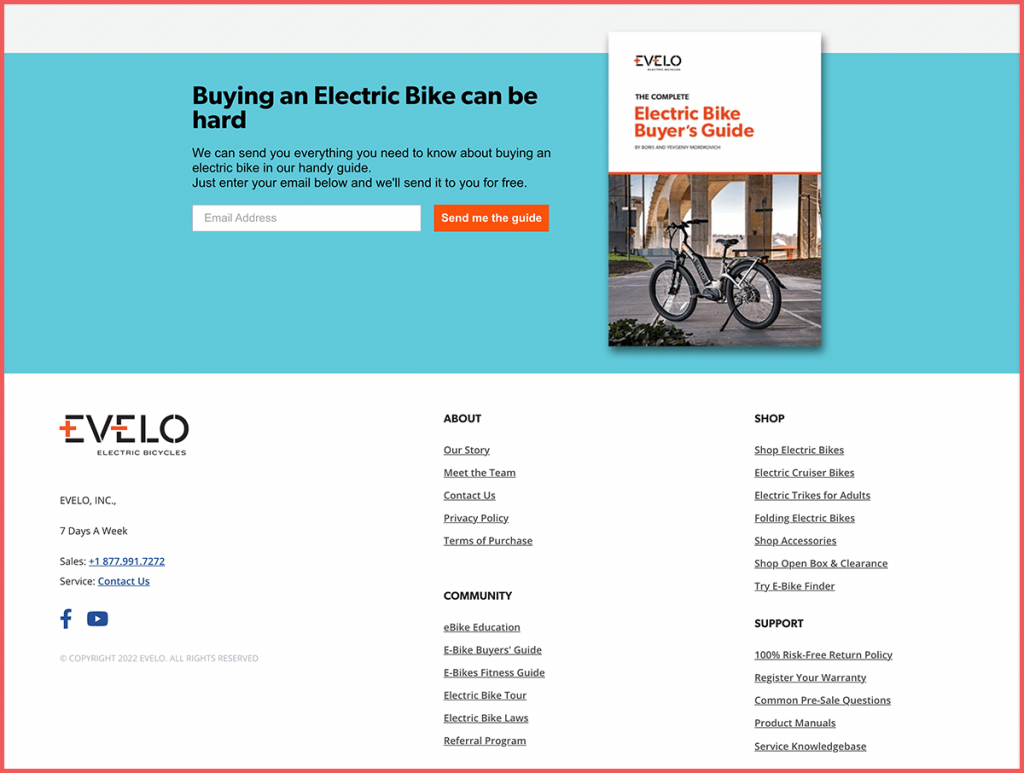1024x773 pixels.
Task: Open Terms of Purchase
Action: tap(488, 540)
